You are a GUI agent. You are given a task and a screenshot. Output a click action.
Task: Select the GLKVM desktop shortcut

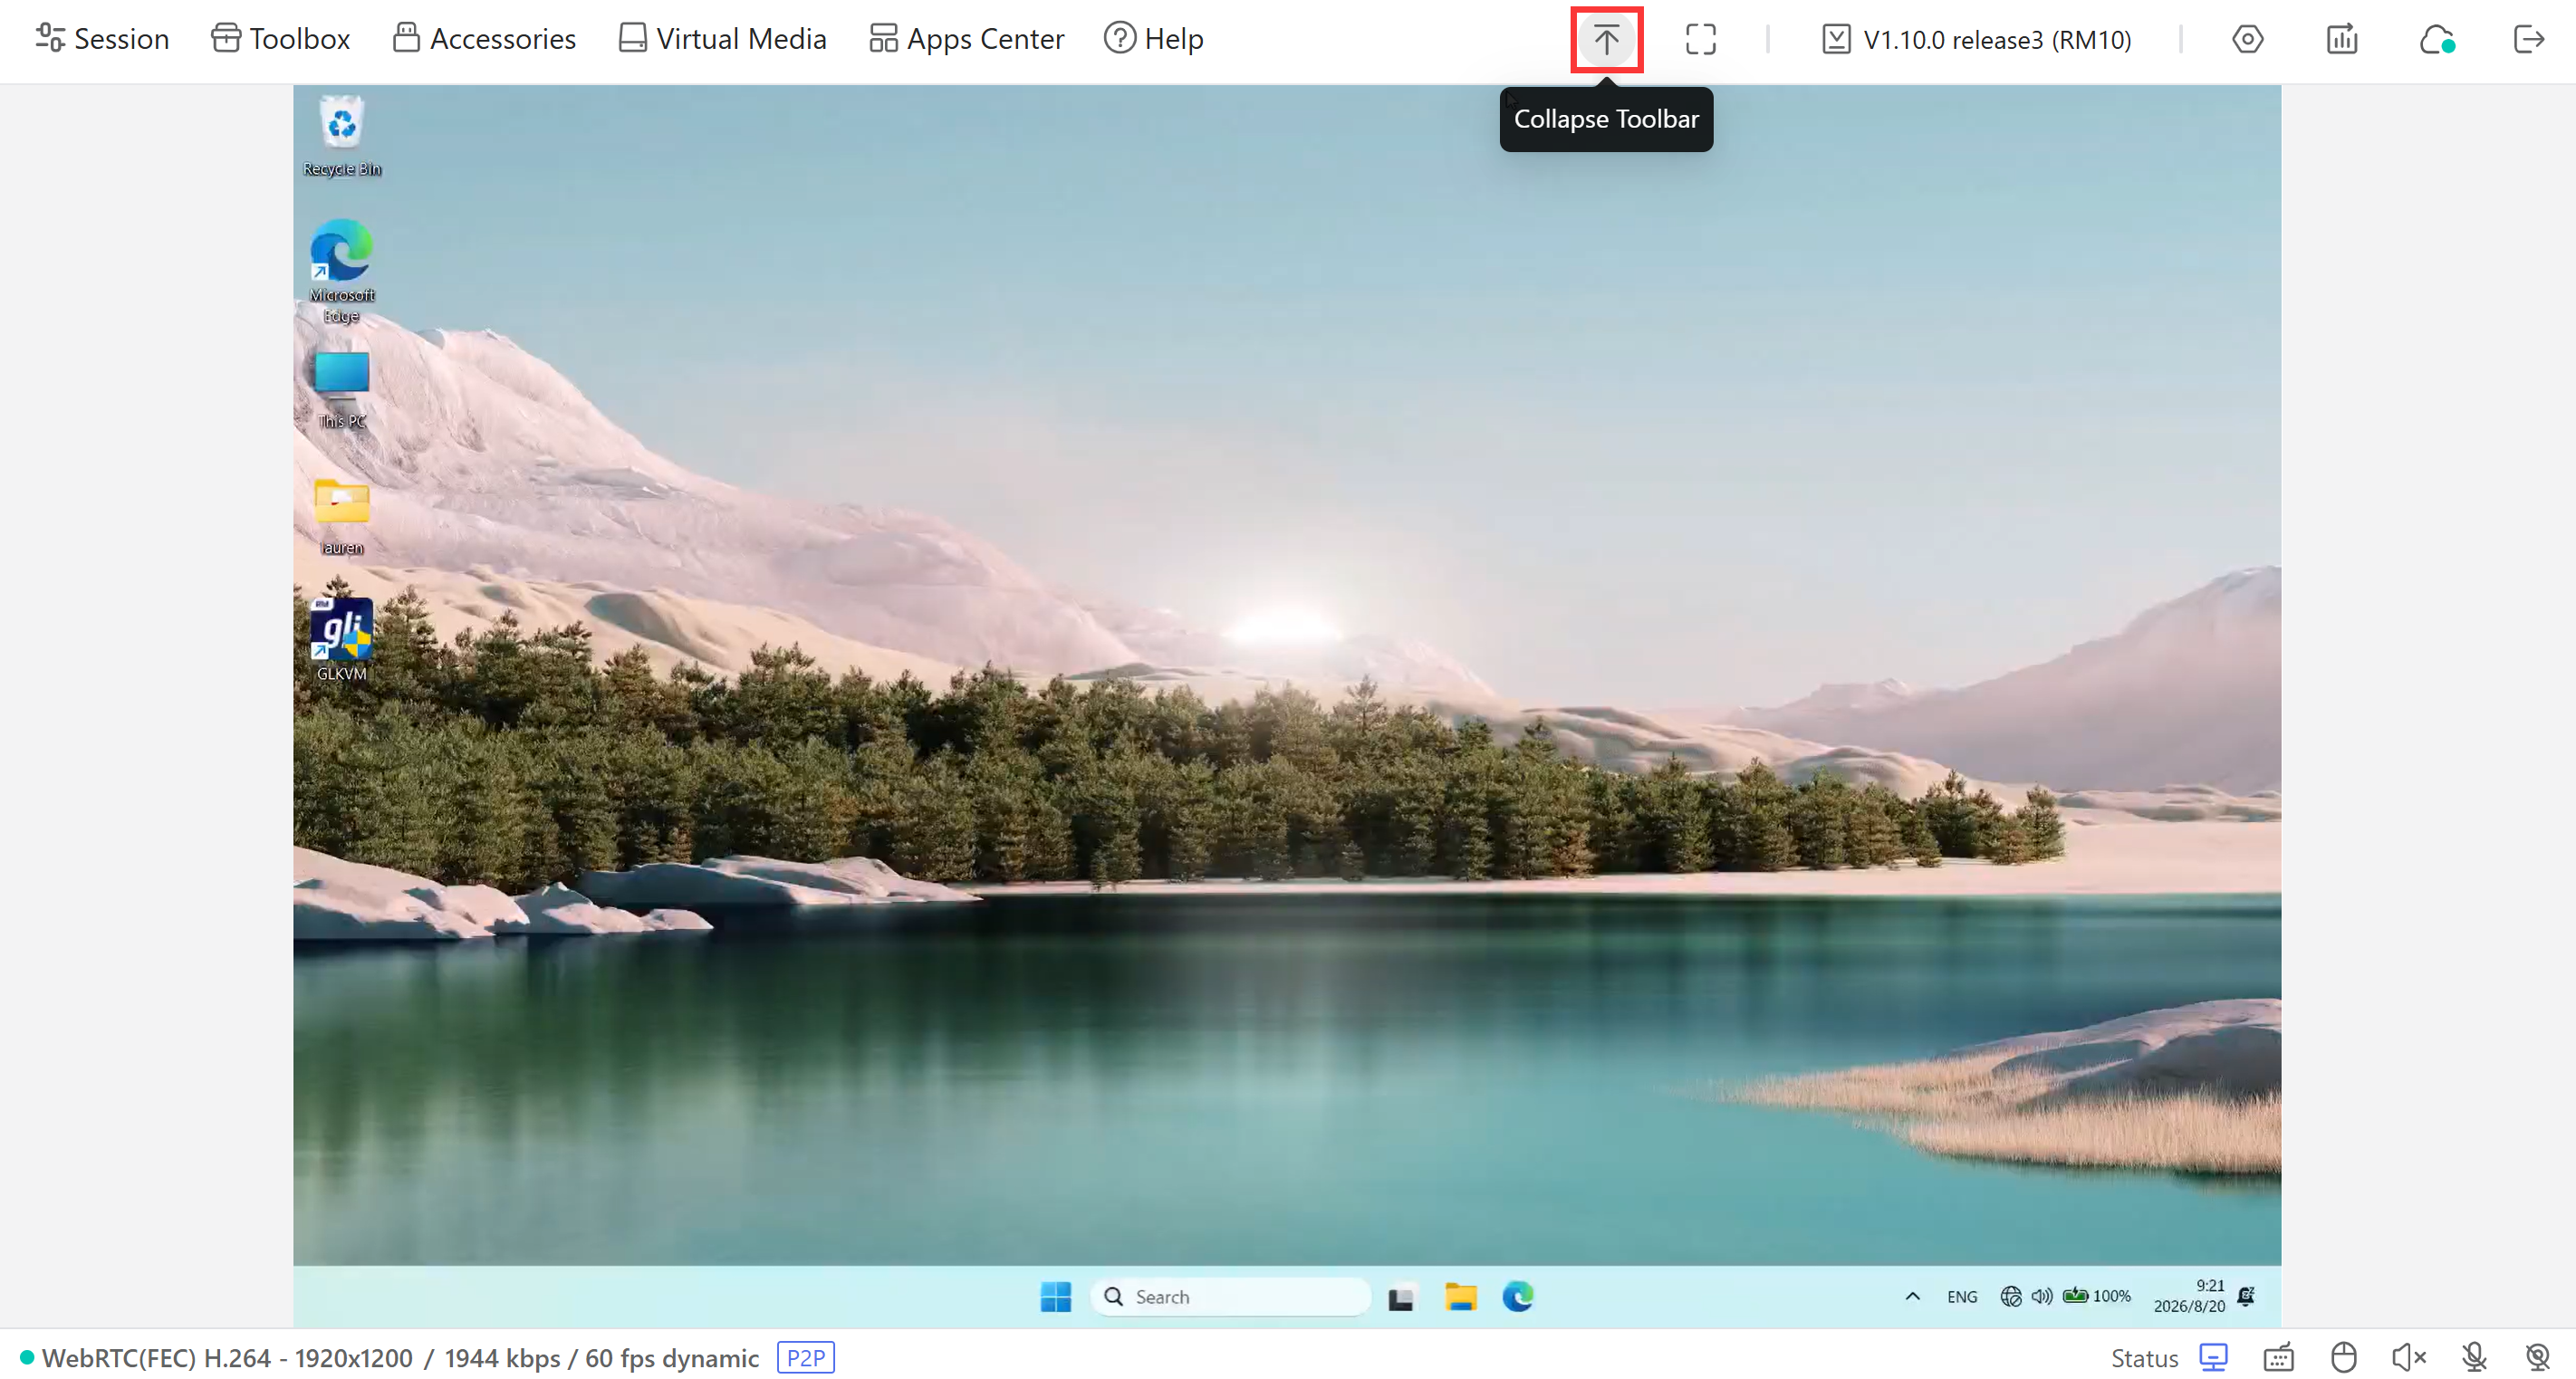[342, 640]
